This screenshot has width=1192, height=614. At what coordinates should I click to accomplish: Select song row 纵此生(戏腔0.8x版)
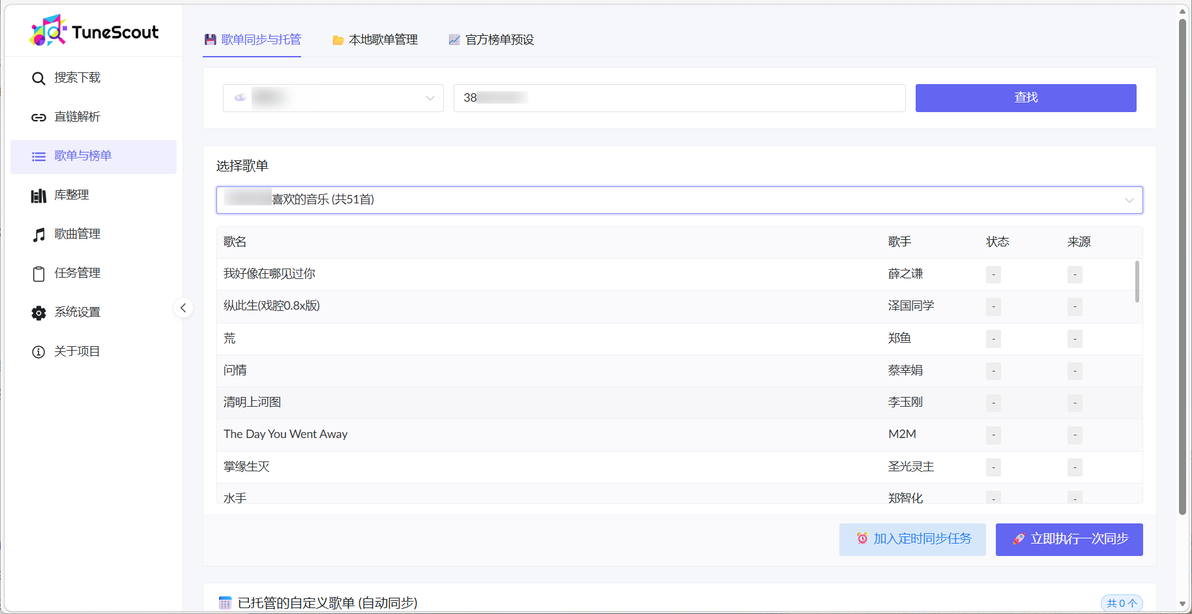click(x=679, y=306)
